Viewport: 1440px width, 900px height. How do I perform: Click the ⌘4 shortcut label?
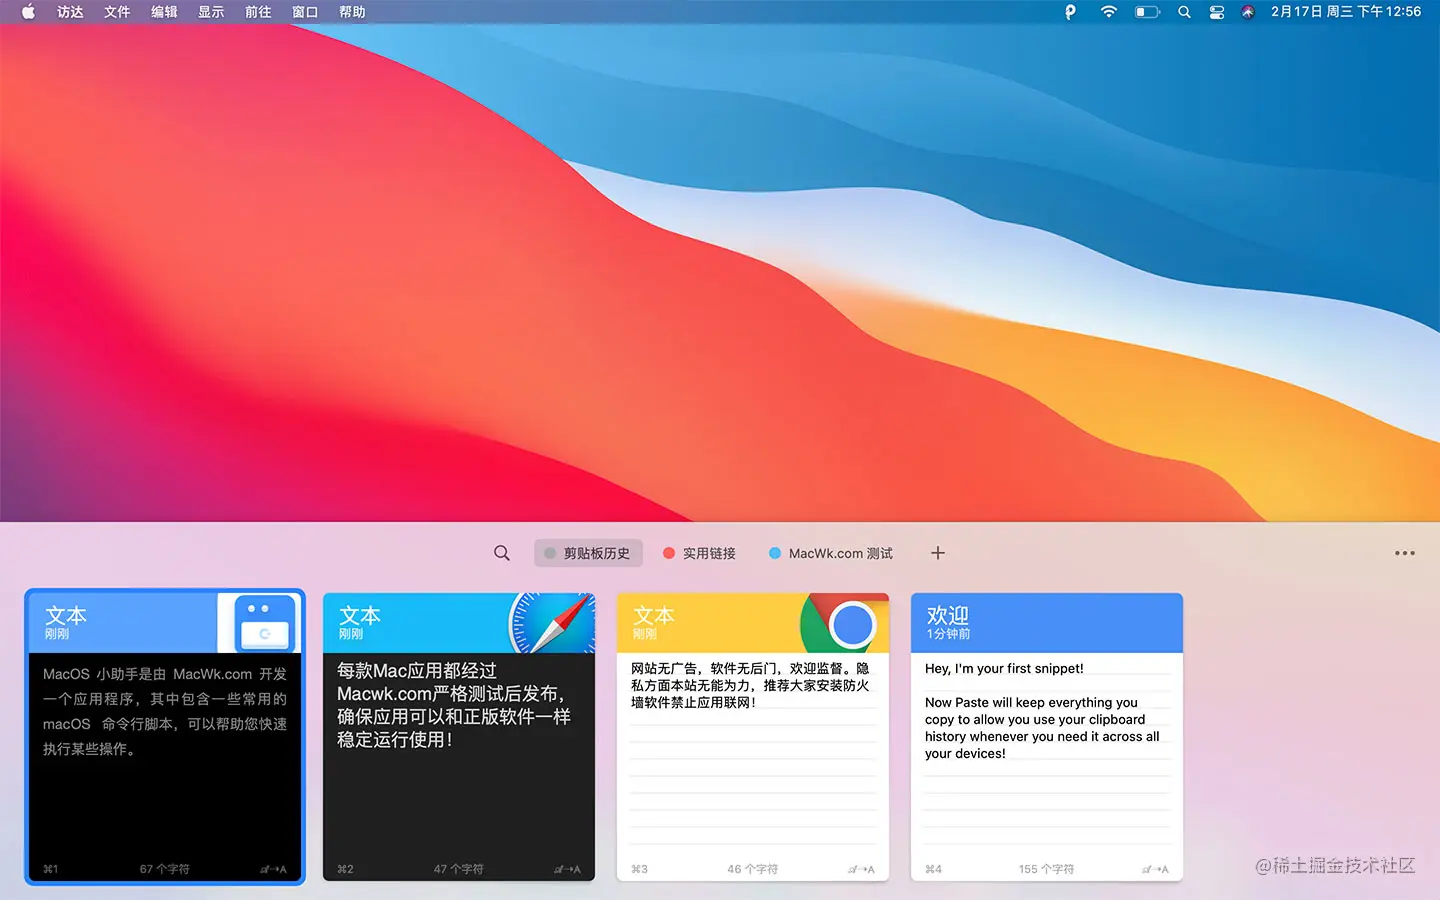click(933, 869)
